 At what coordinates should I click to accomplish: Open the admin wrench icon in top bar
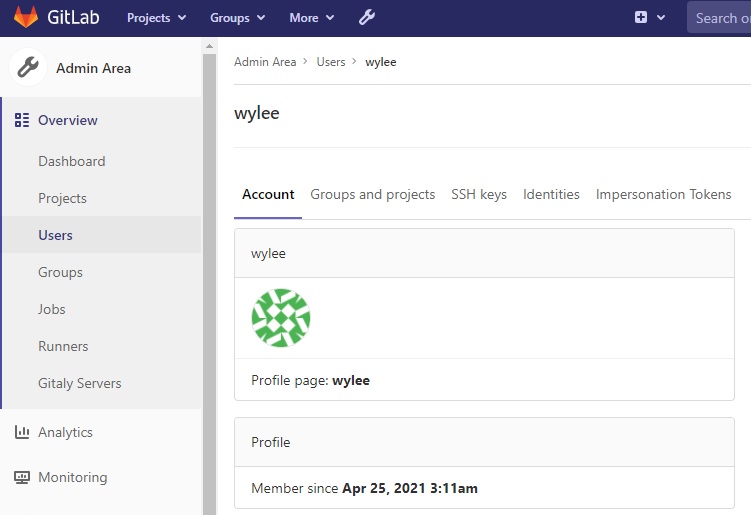(x=367, y=18)
